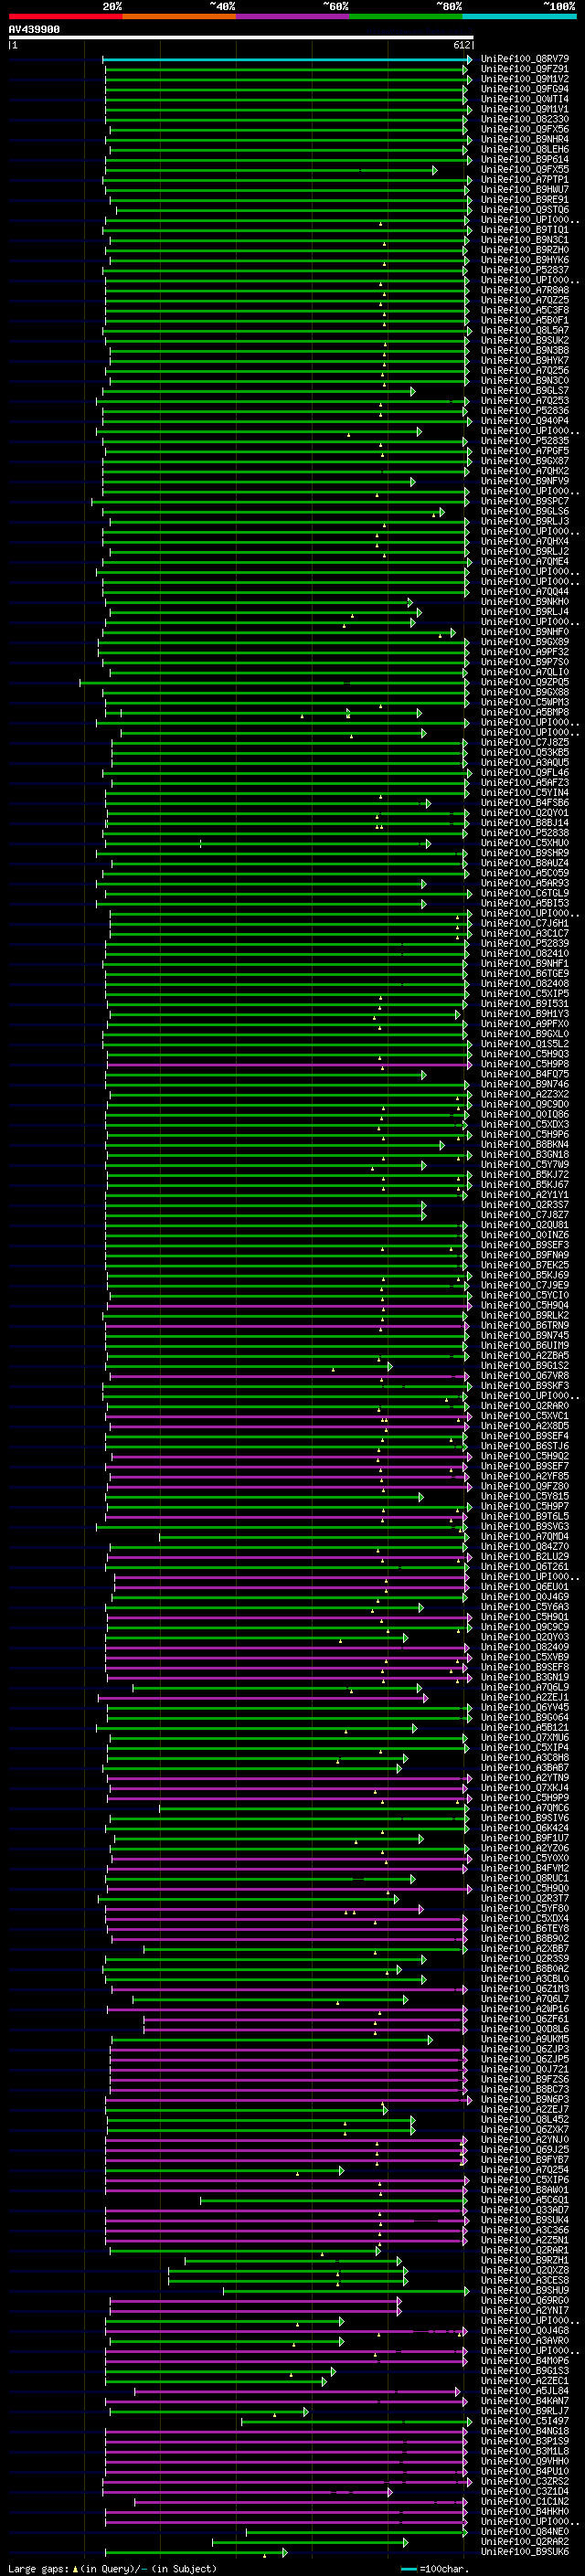The width and height of the screenshot is (585, 2576).
Task: Click the query end position 612
Action: pyautogui.click(x=462, y=45)
